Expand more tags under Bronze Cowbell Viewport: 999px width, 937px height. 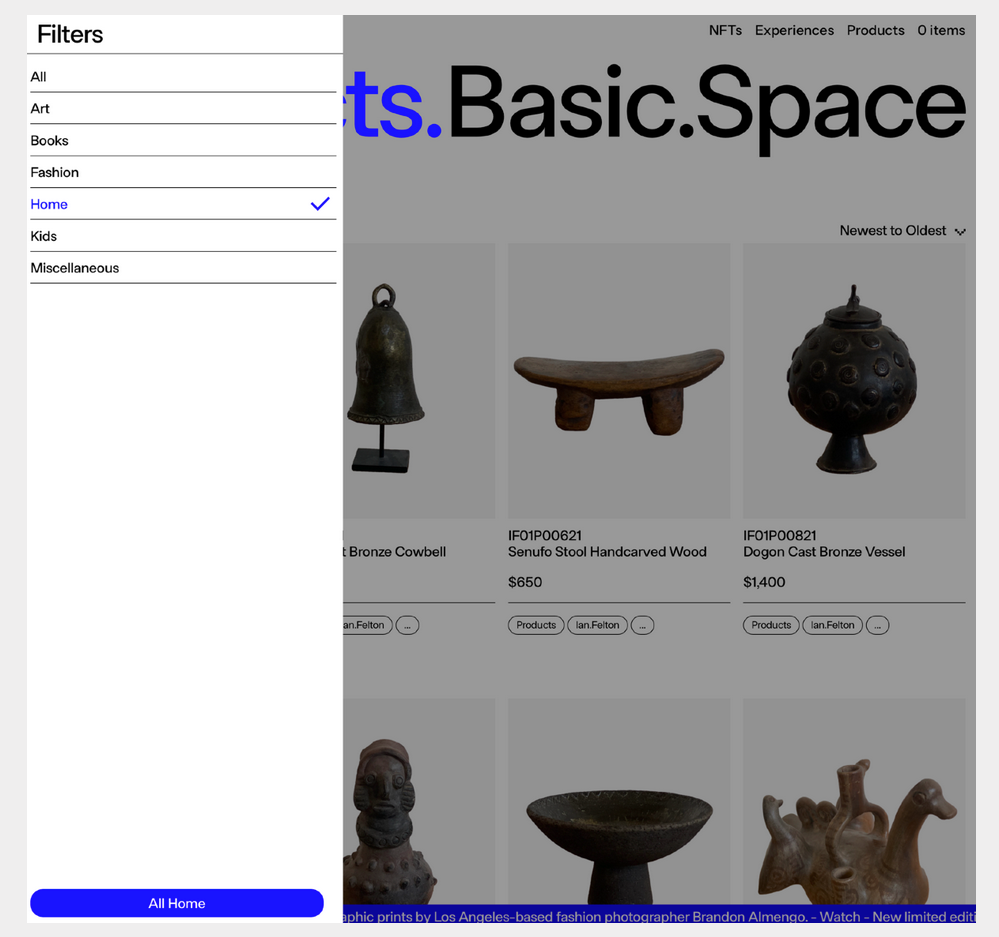coord(407,625)
